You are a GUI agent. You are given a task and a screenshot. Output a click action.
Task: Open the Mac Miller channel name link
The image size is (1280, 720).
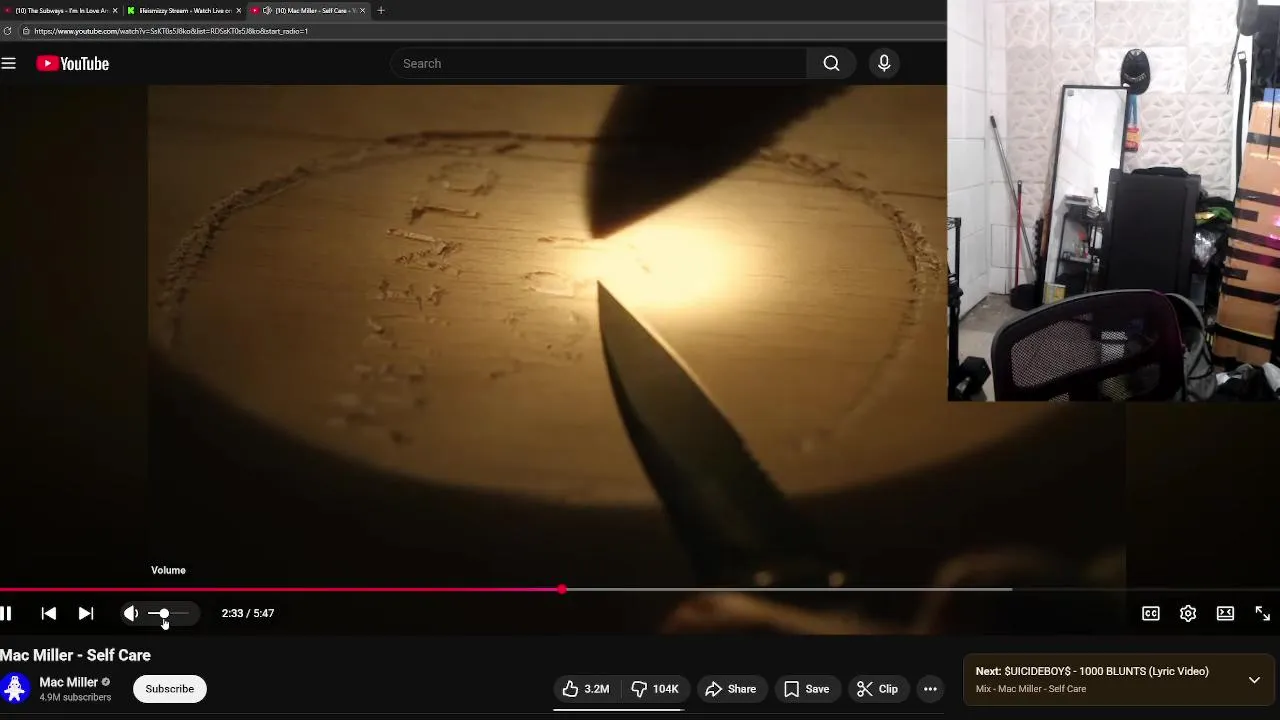point(68,682)
